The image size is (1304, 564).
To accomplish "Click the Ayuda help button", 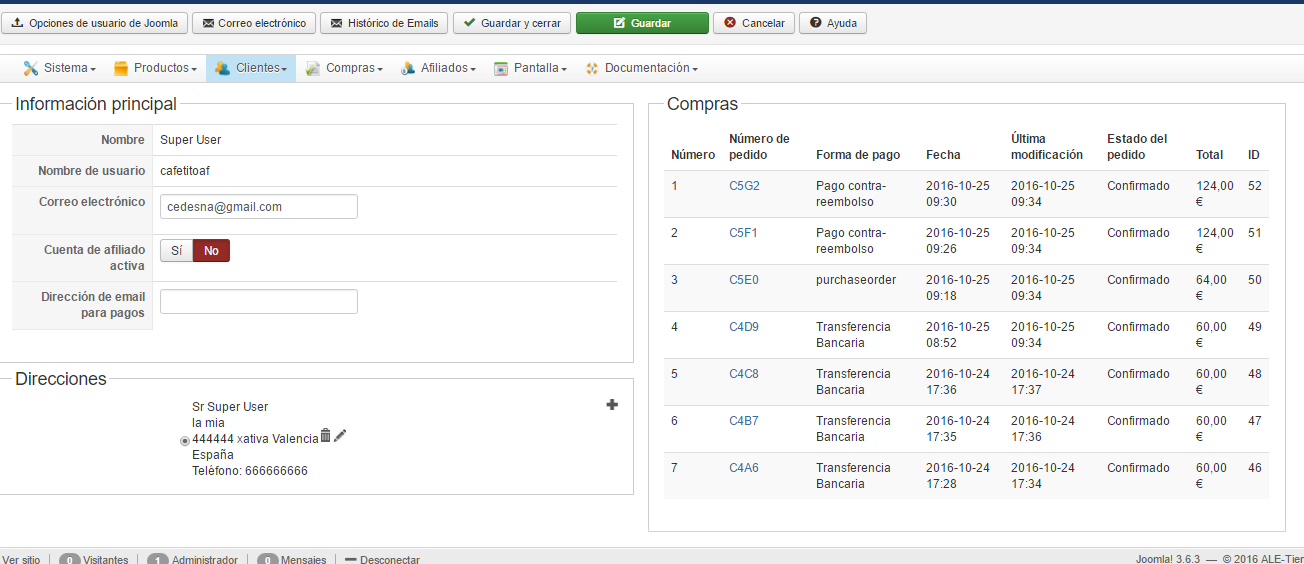I will pyautogui.click(x=833, y=23).
